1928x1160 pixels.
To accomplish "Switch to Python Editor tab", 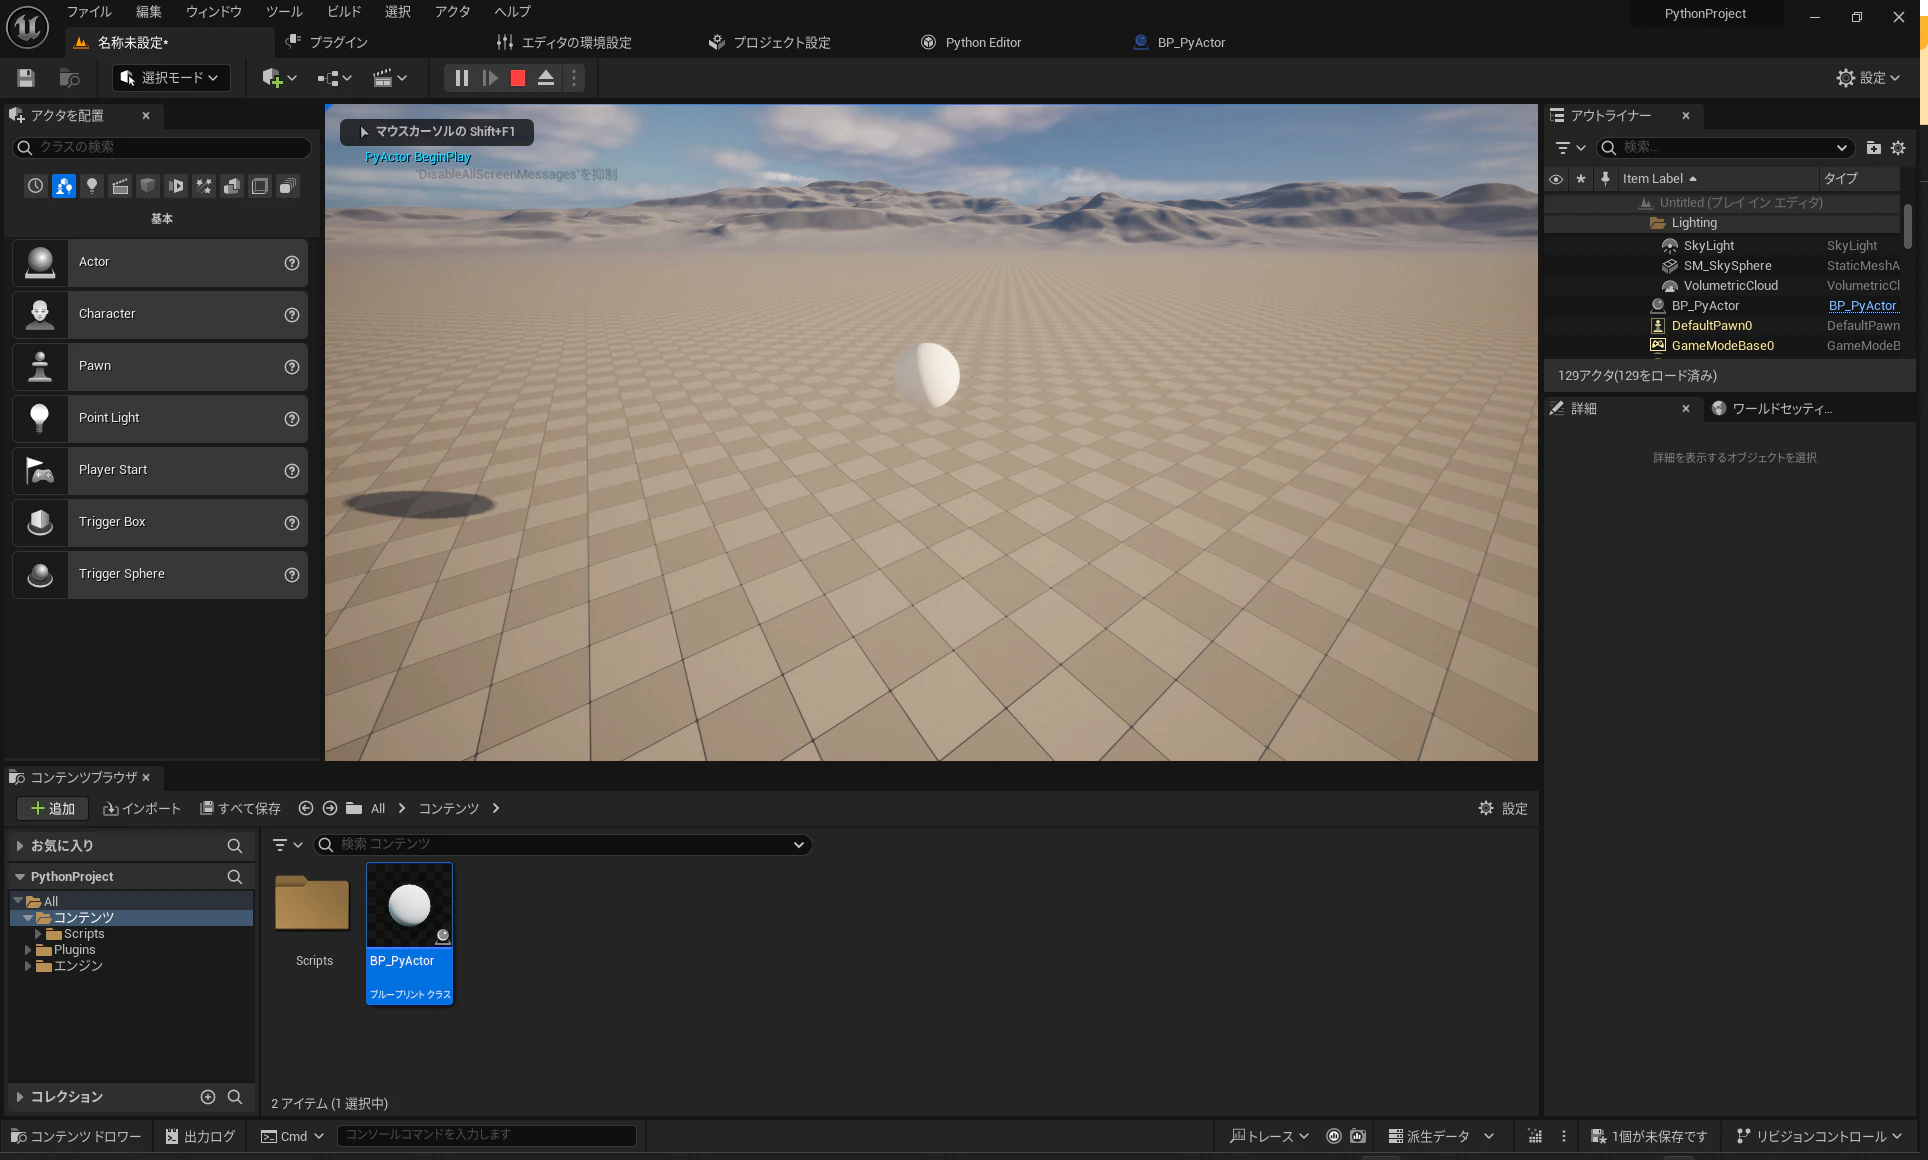I will click(x=971, y=43).
